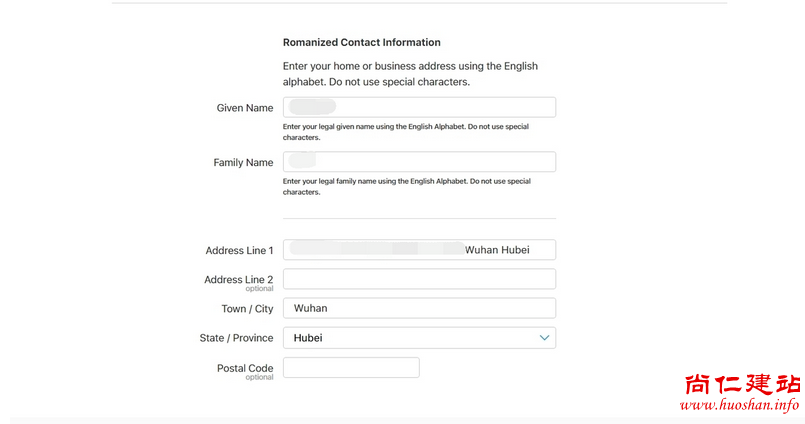Click the "Family Name" field label
The height and width of the screenshot is (424, 805).
(243, 163)
